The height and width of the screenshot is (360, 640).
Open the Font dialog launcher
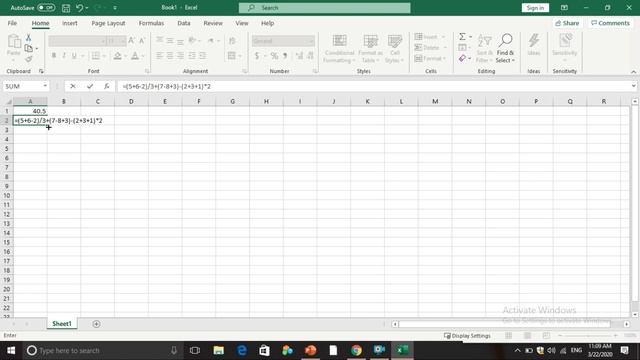(147, 71)
